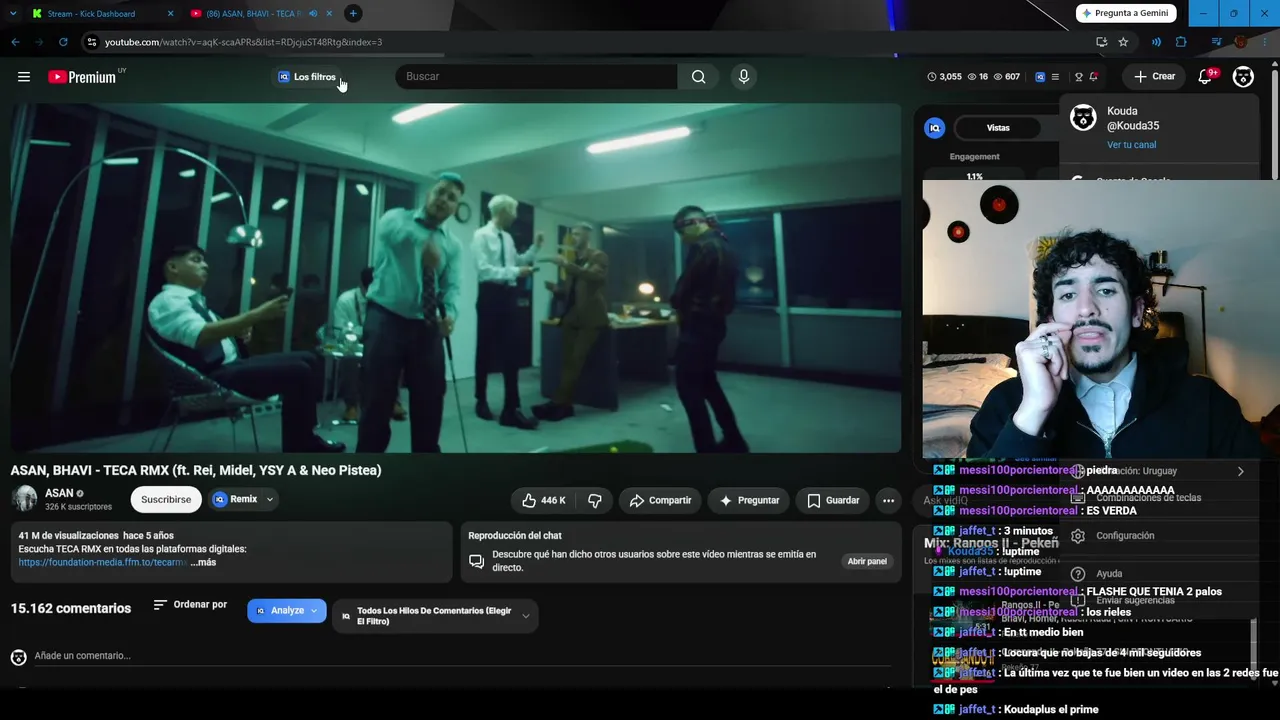Image resolution: width=1280 pixels, height=720 pixels.
Task: Bookmark this page with the star
Action: point(1123,42)
